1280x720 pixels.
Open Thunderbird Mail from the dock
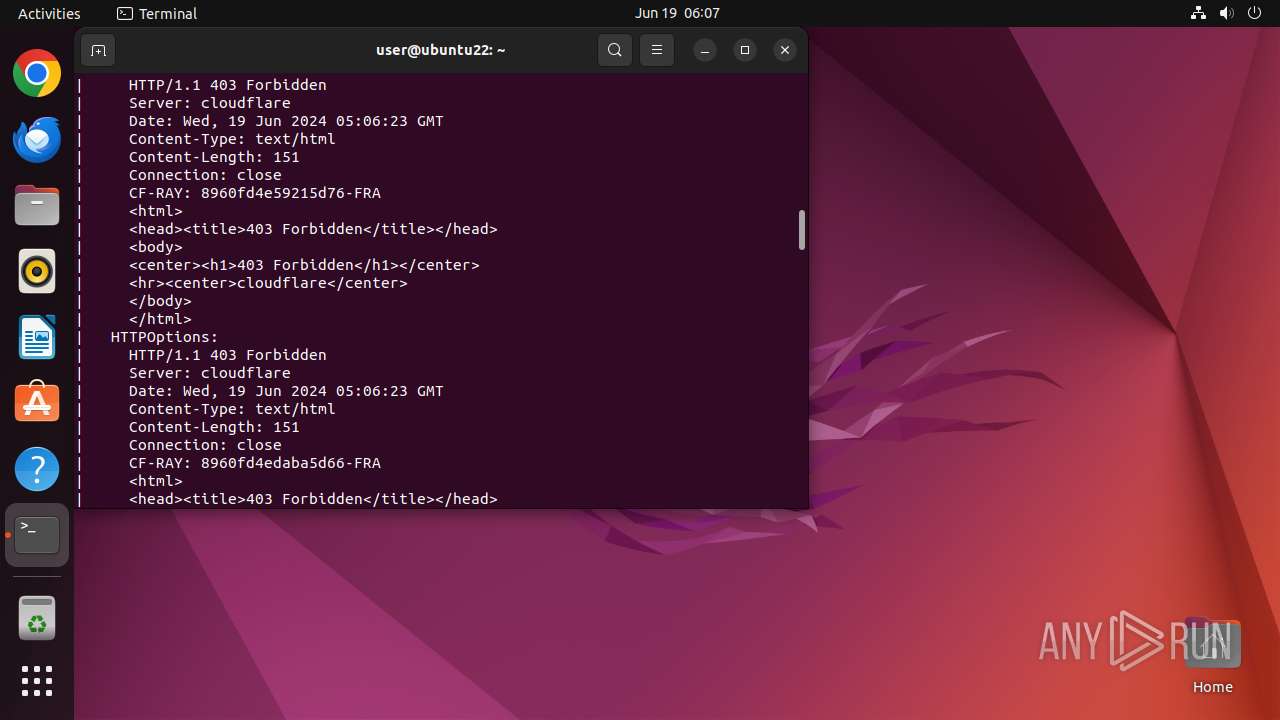click(x=37, y=139)
